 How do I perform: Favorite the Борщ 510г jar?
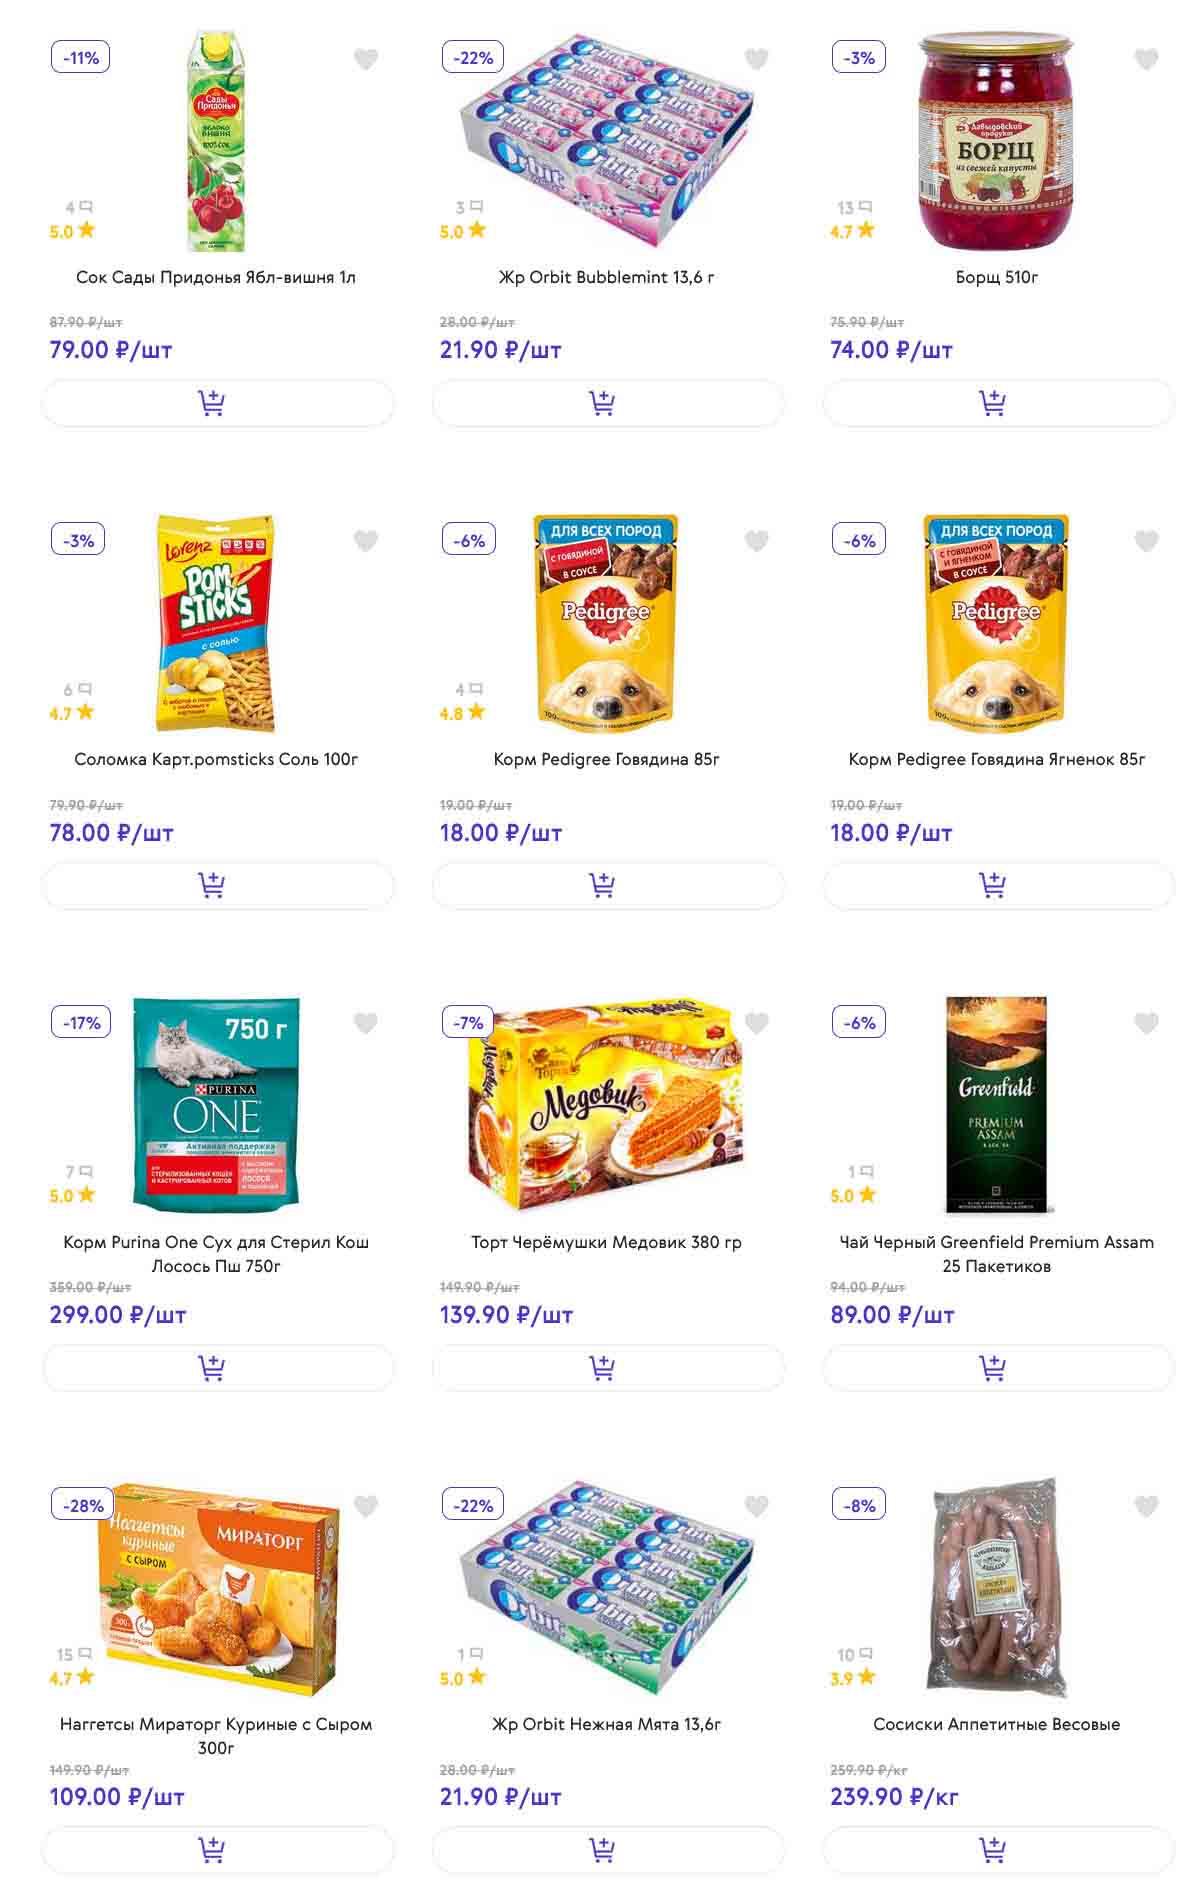pyautogui.click(x=1146, y=59)
